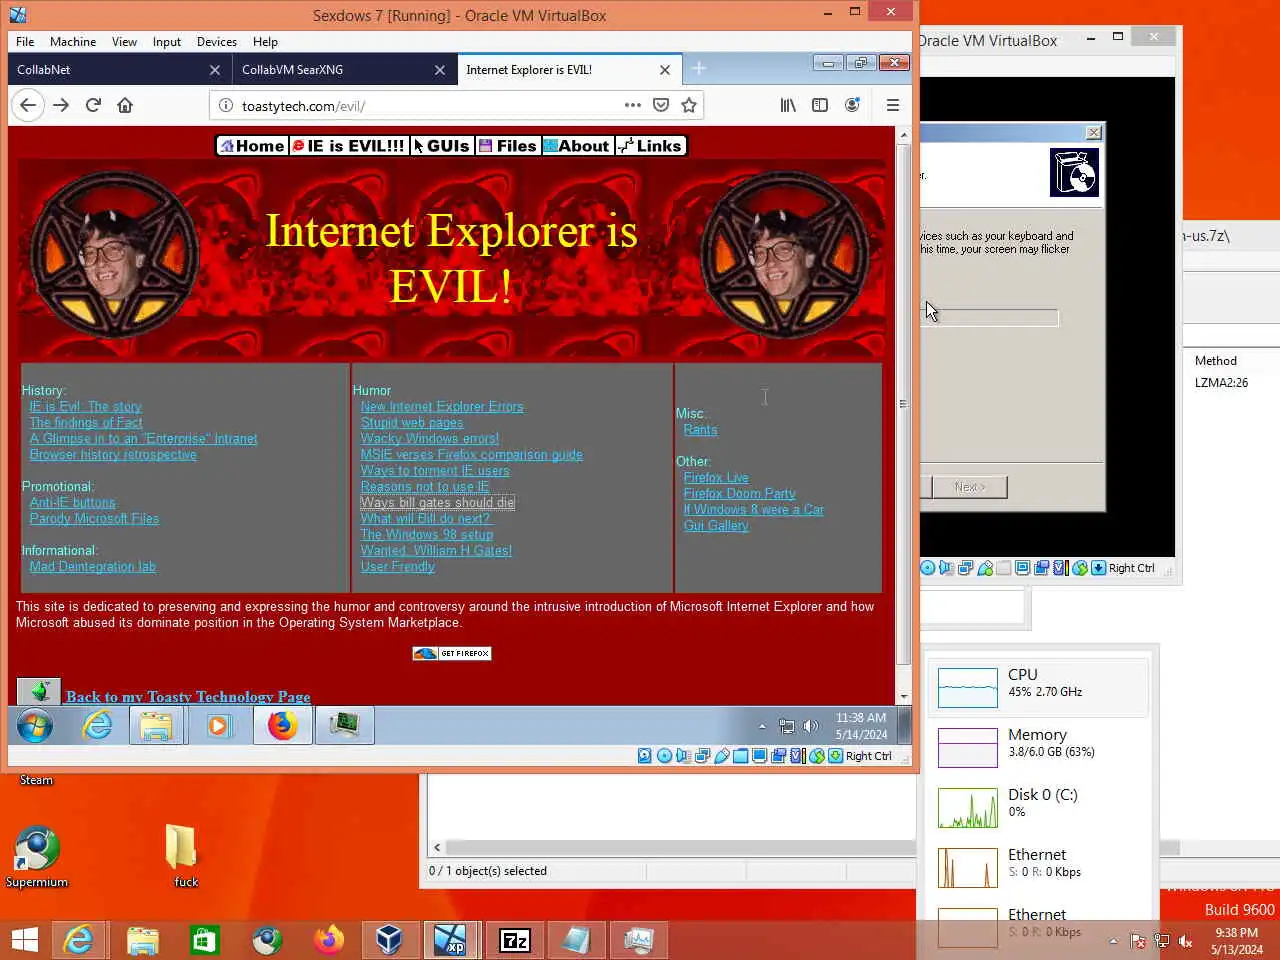
Task: Open "New Internet Explorer Errors" link
Action: tap(442, 407)
